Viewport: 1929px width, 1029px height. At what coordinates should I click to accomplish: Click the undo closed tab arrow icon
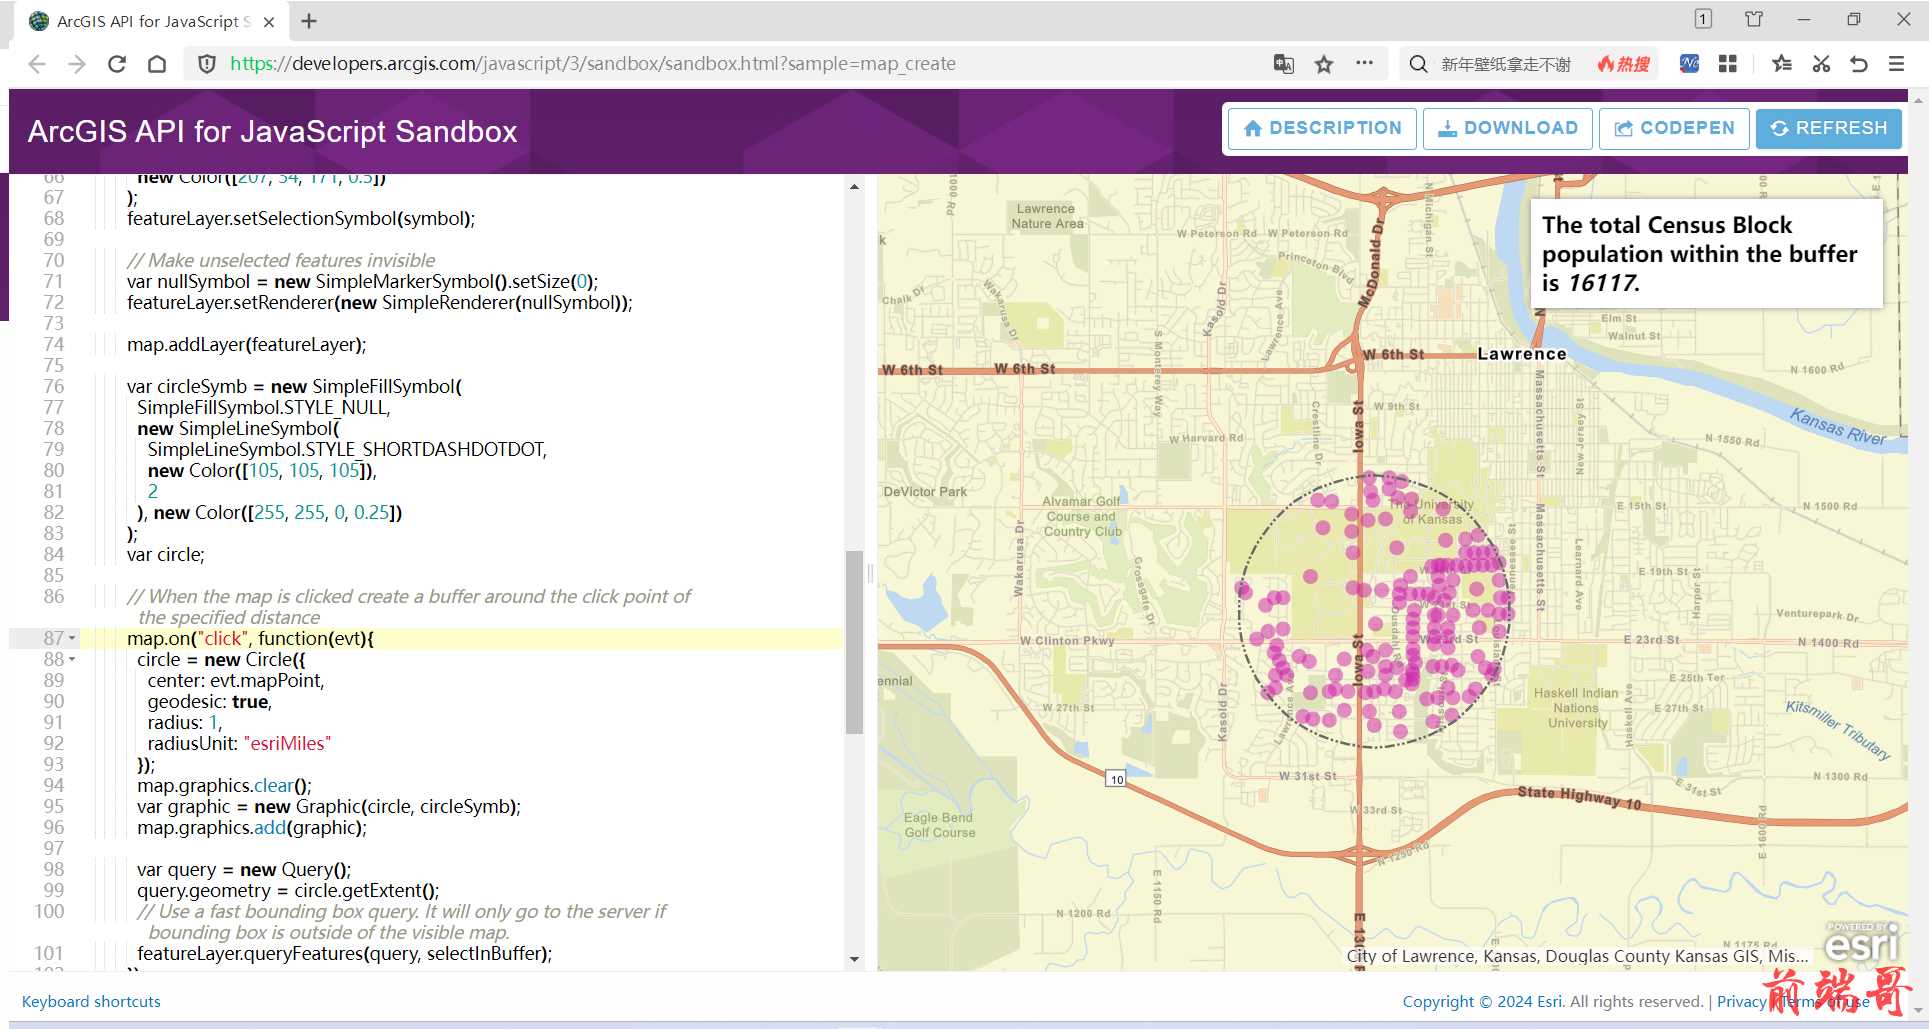point(1858,64)
